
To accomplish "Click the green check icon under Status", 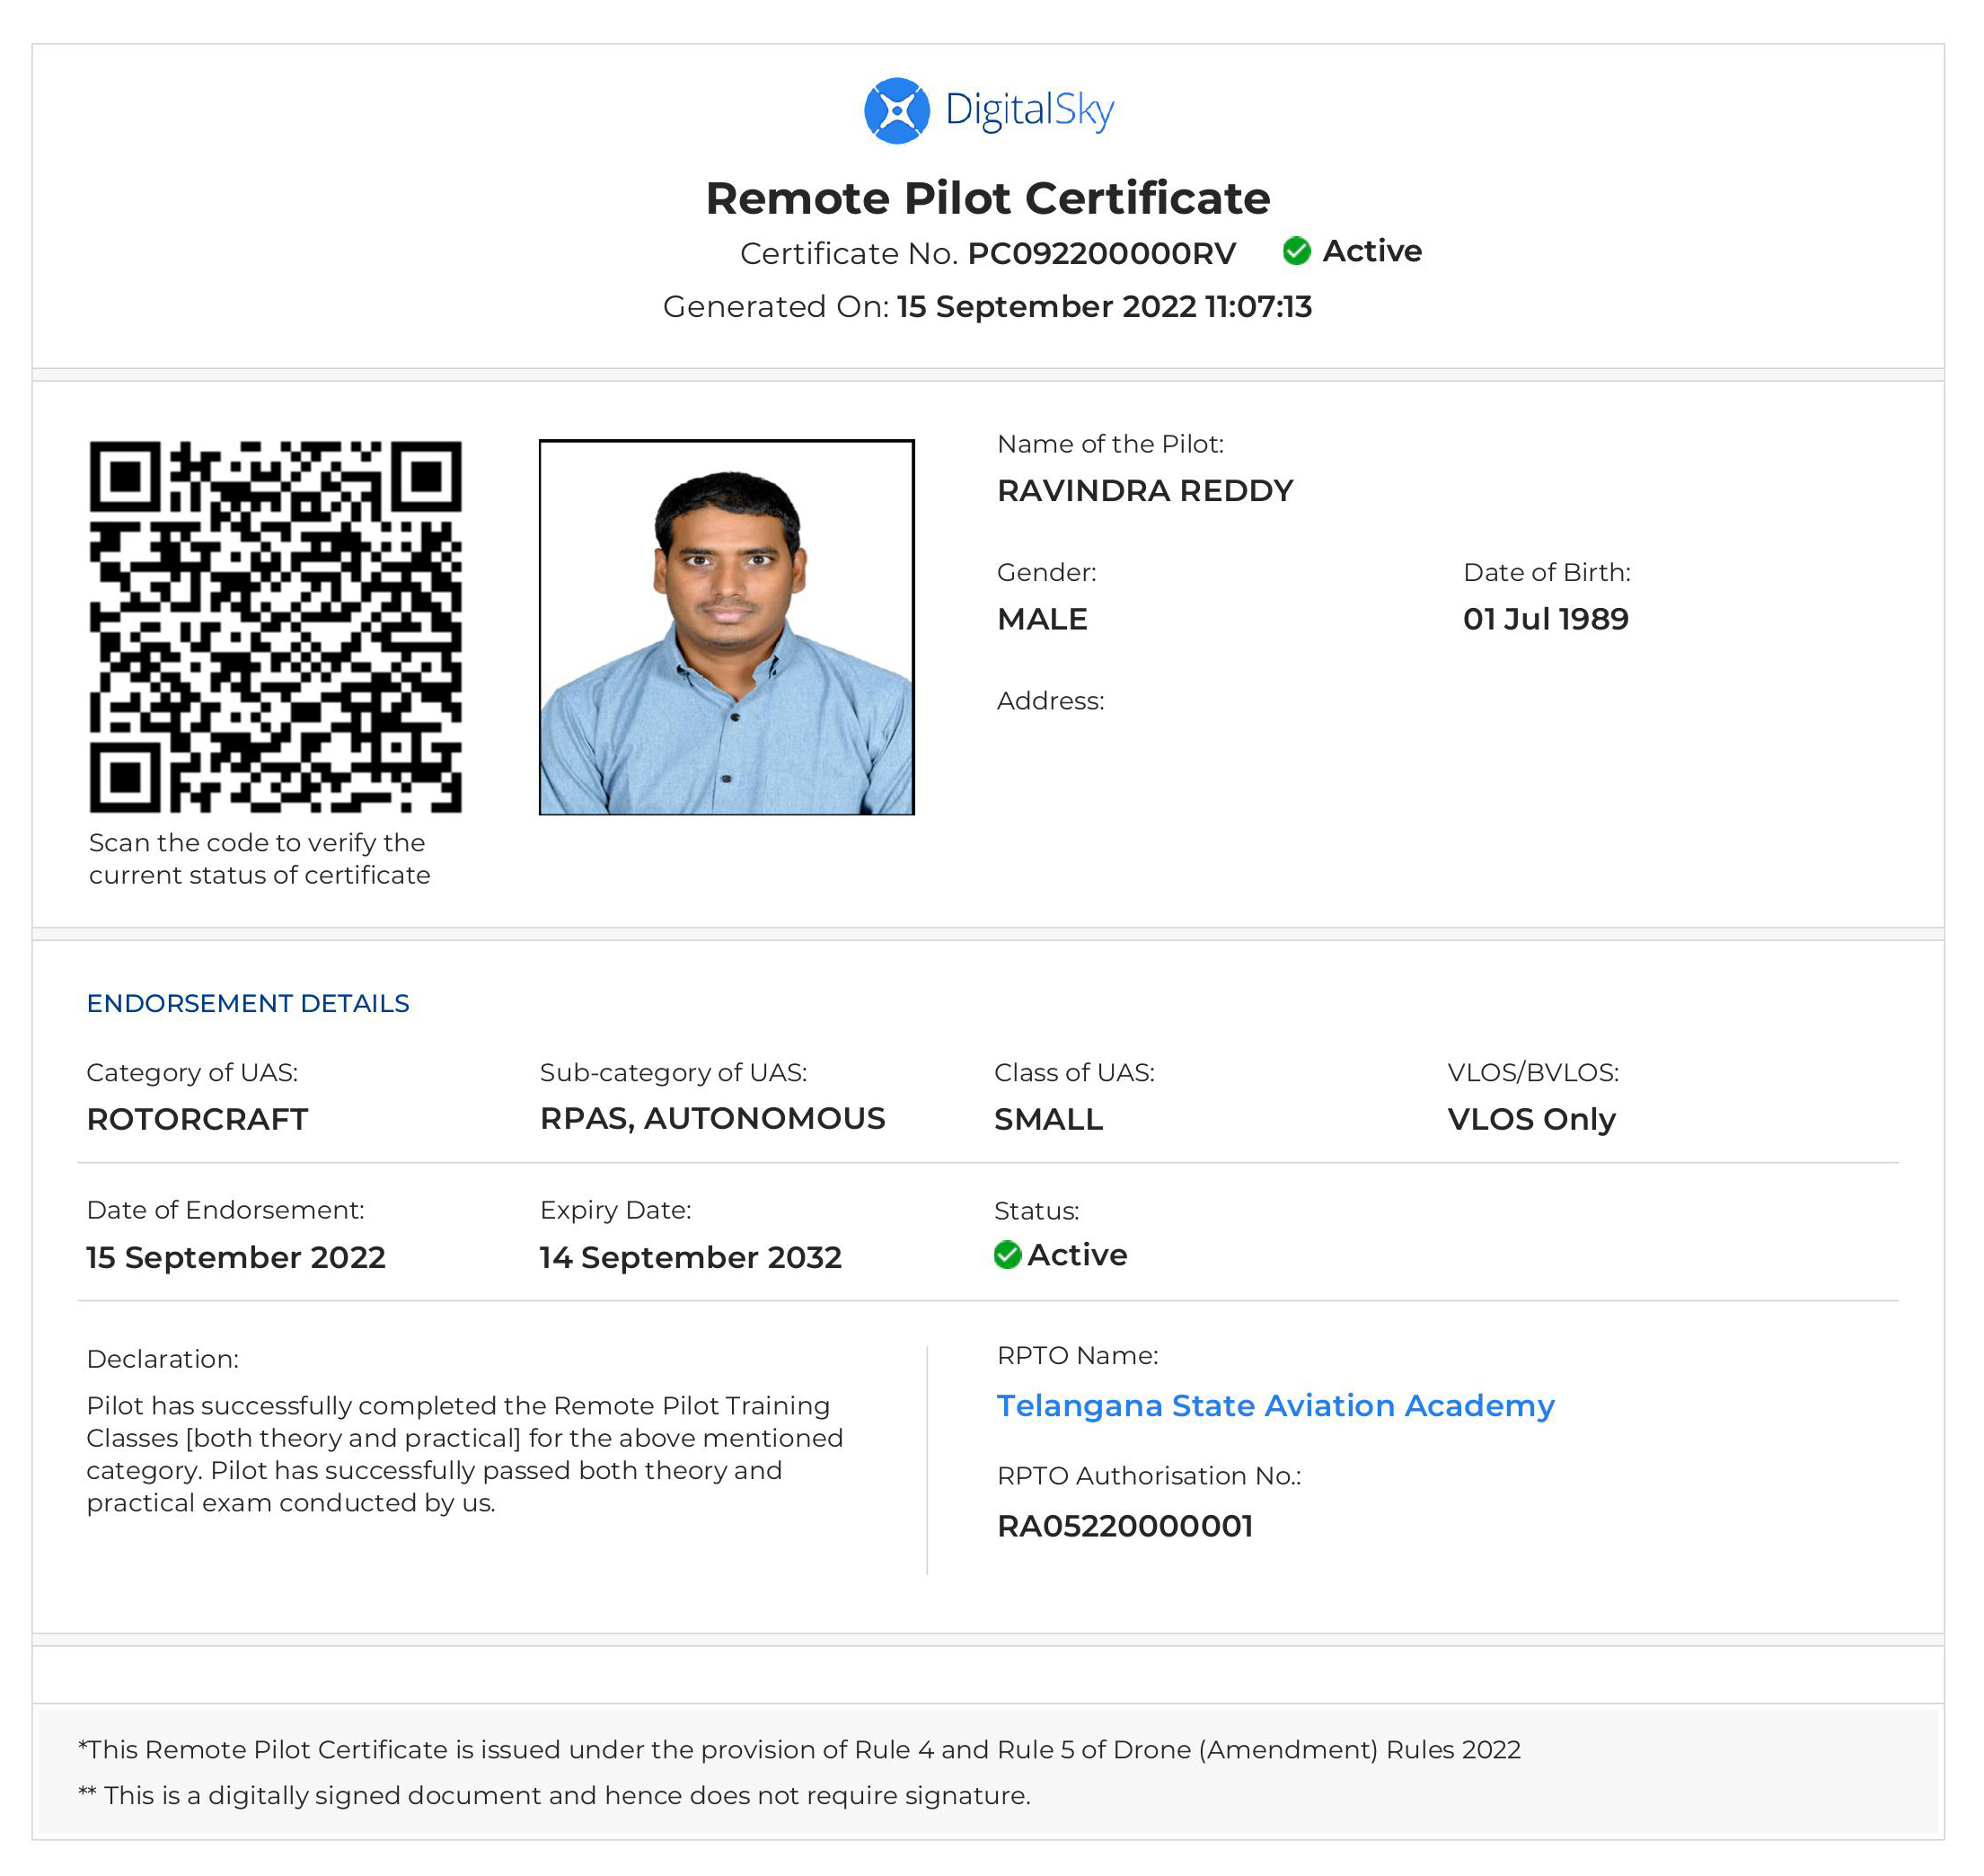I will 1008,1255.
